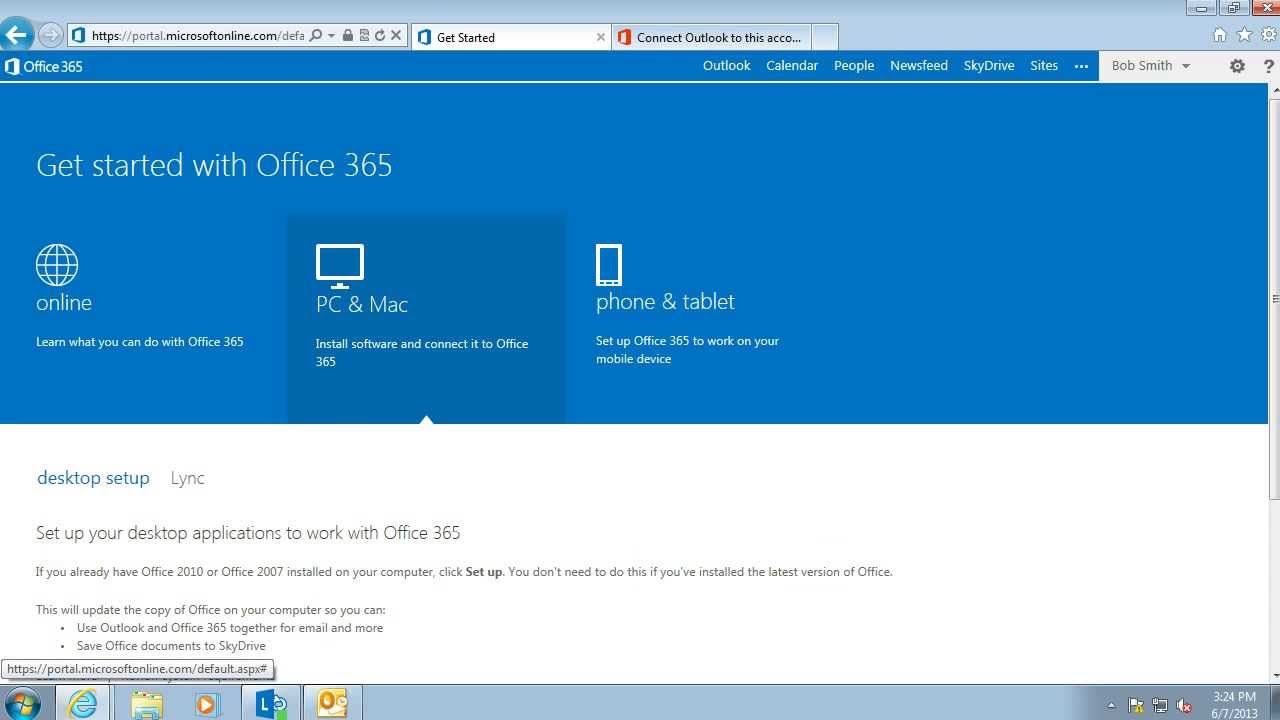Stop page loading with the X icon
1280x720 pixels.
(396, 35)
